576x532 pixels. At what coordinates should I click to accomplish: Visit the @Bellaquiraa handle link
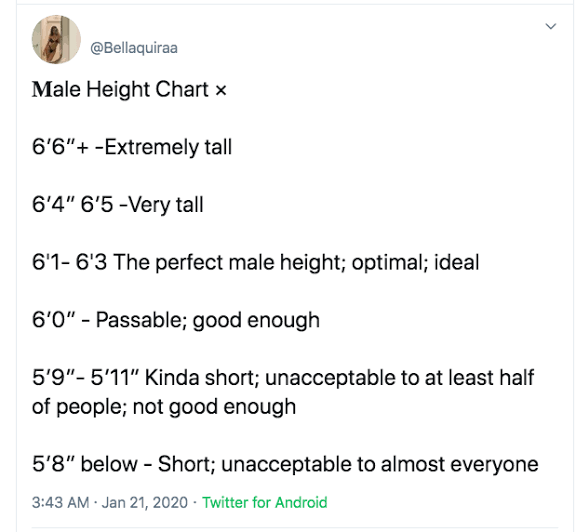(x=134, y=48)
